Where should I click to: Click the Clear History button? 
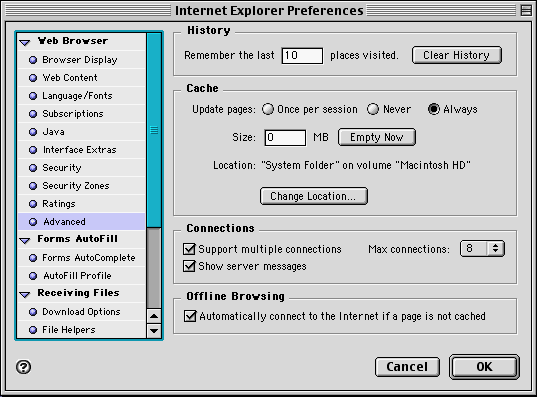pos(457,55)
